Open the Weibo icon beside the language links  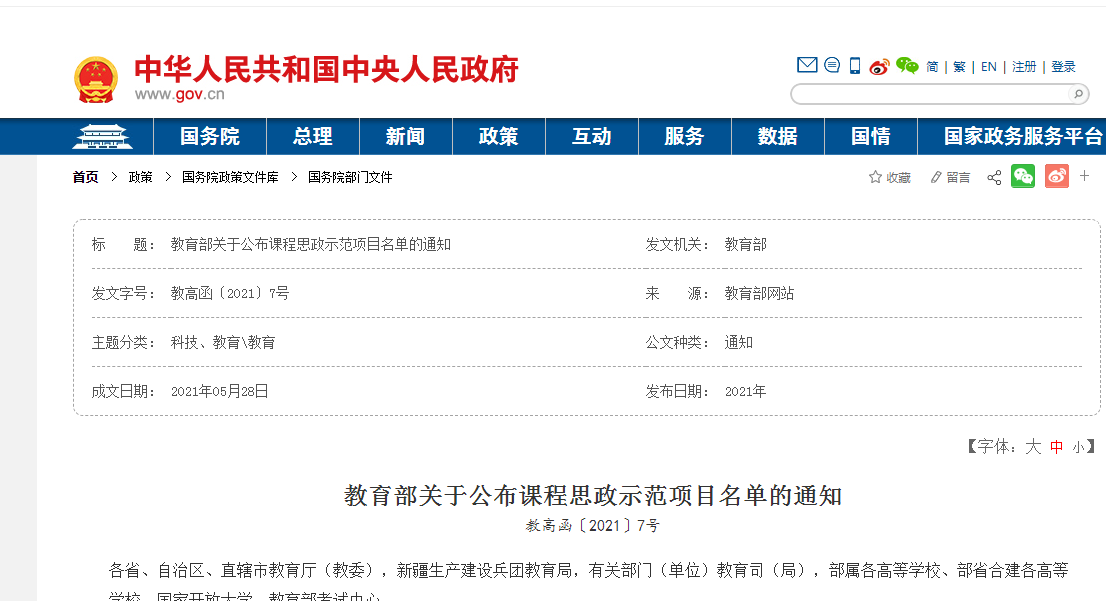879,67
